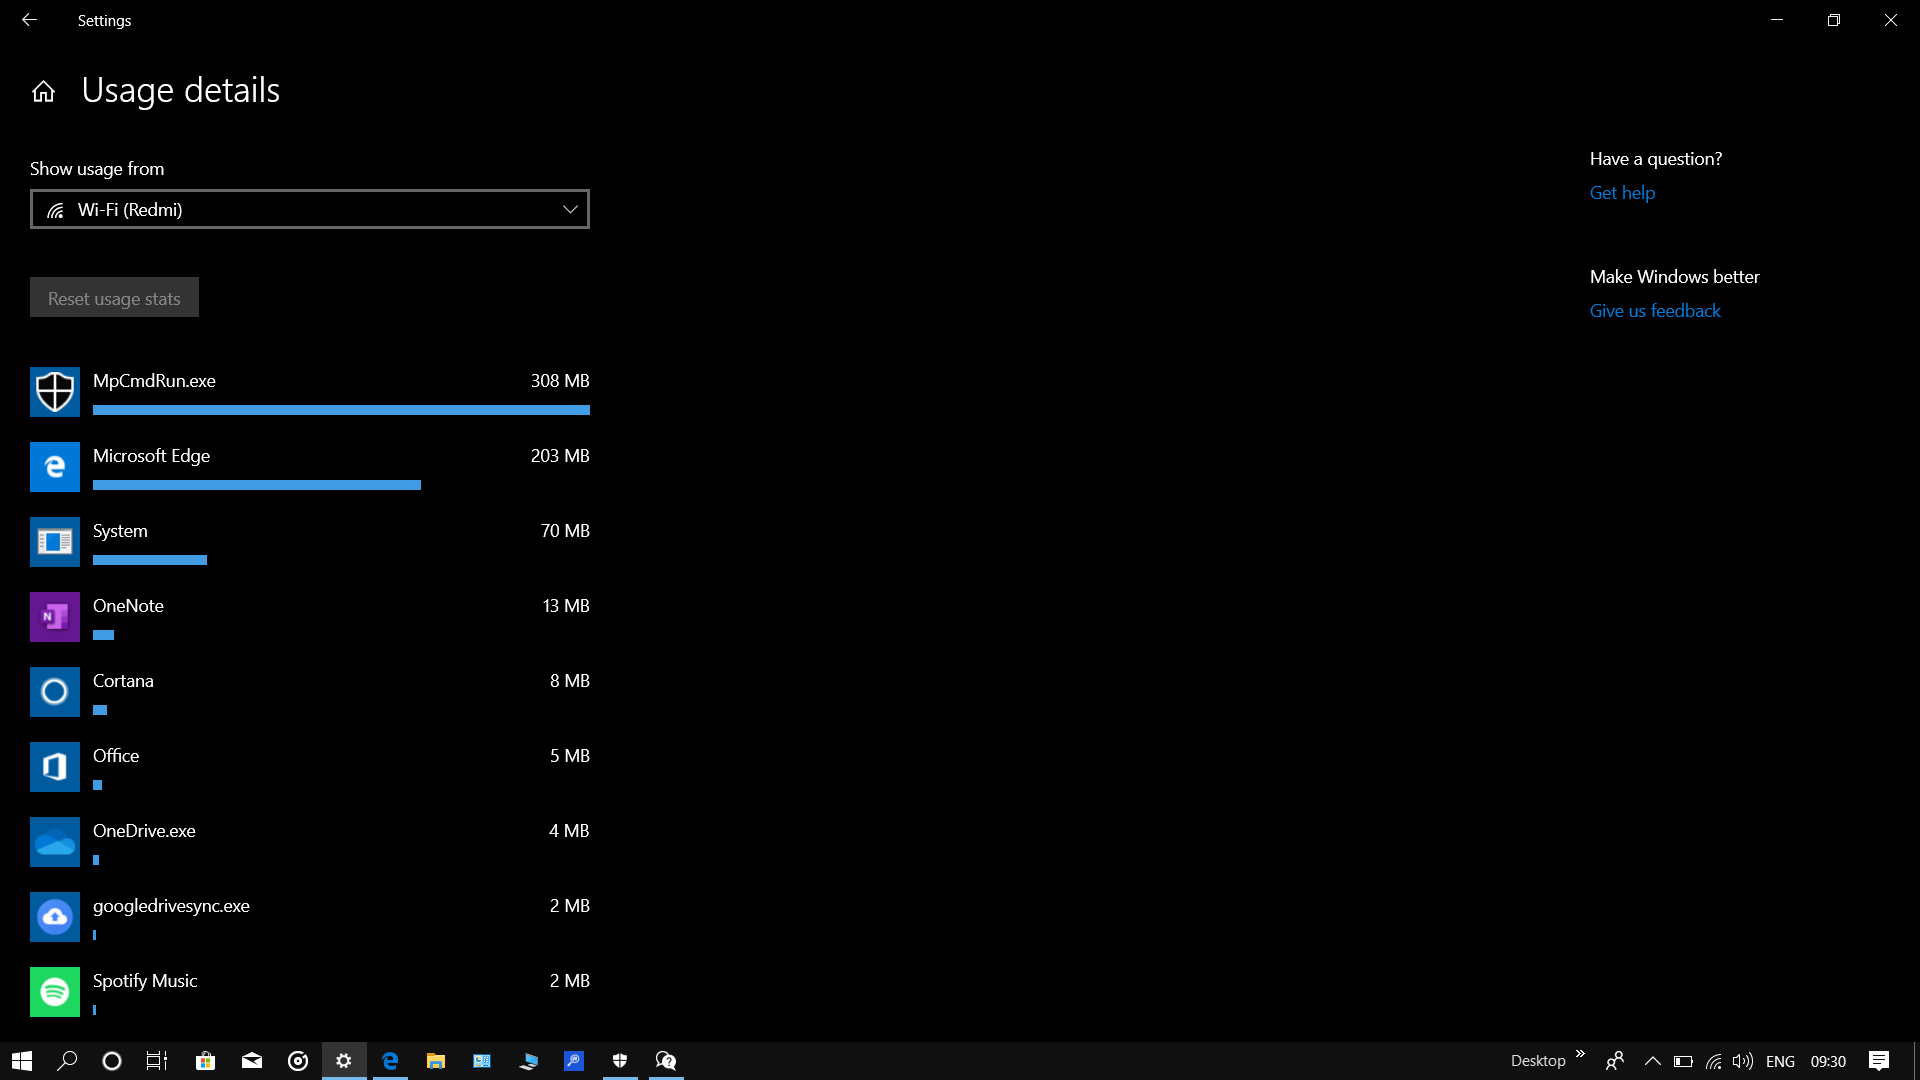The width and height of the screenshot is (1920, 1080).
Task: Open the Wi-Fi (Redmi) usage dropdown
Action: pos(310,209)
